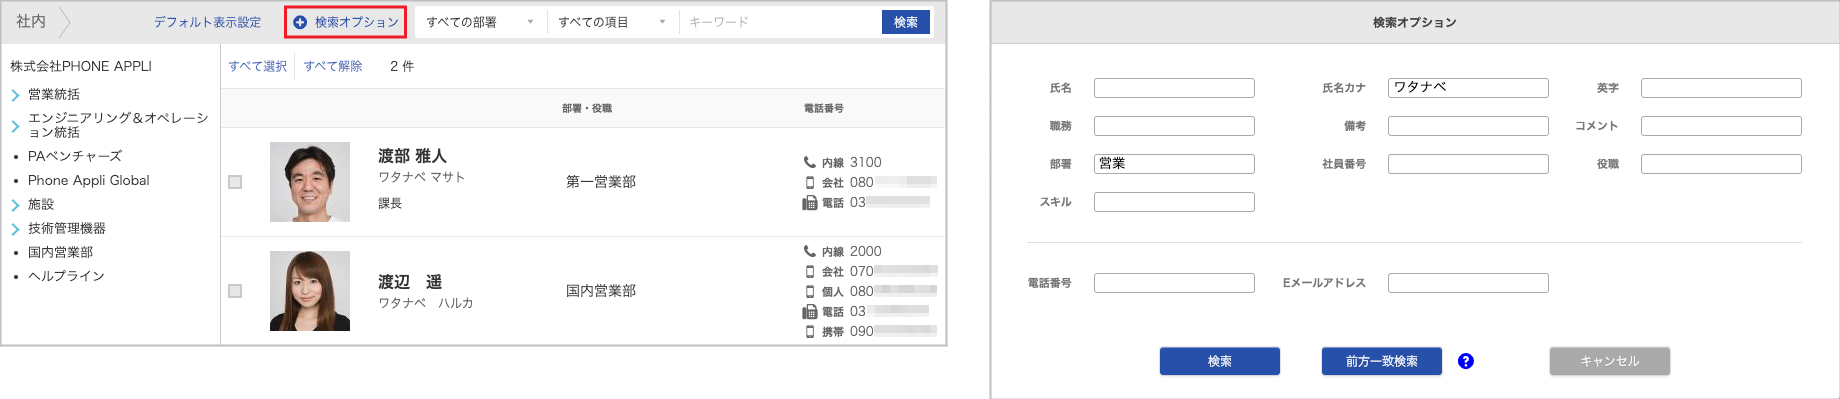Image resolution: width=1840 pixels, height=399 pixels.
Task: Click the 氏名カナ field containing ワタナベ
Action: click(x=1468, y=88)
